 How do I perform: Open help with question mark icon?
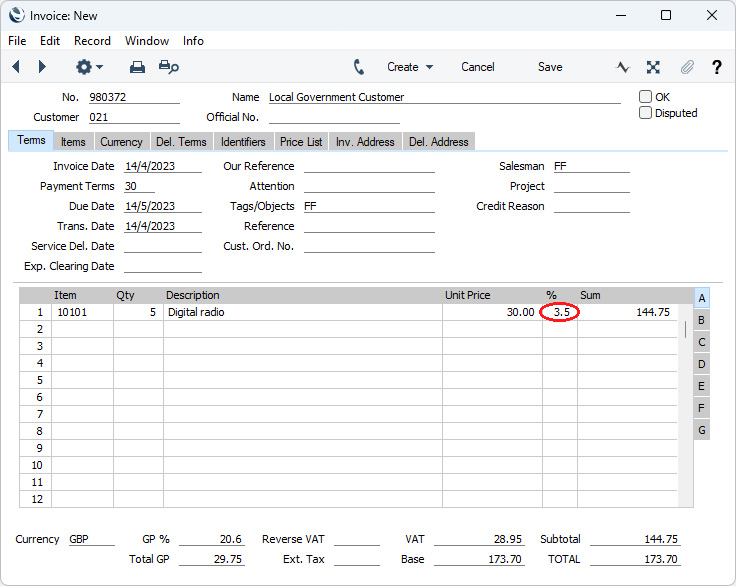[x=716, y=67]
